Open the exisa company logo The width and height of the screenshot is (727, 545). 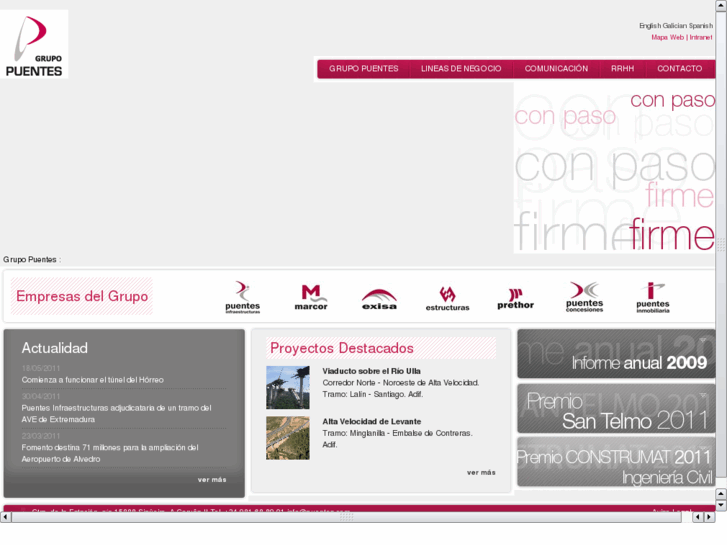tap(379, 299)
